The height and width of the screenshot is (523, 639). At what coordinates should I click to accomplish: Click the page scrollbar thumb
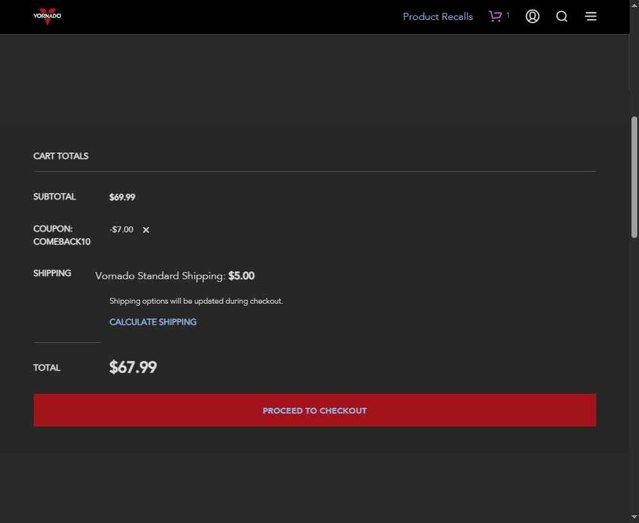[x=634, y=177]
